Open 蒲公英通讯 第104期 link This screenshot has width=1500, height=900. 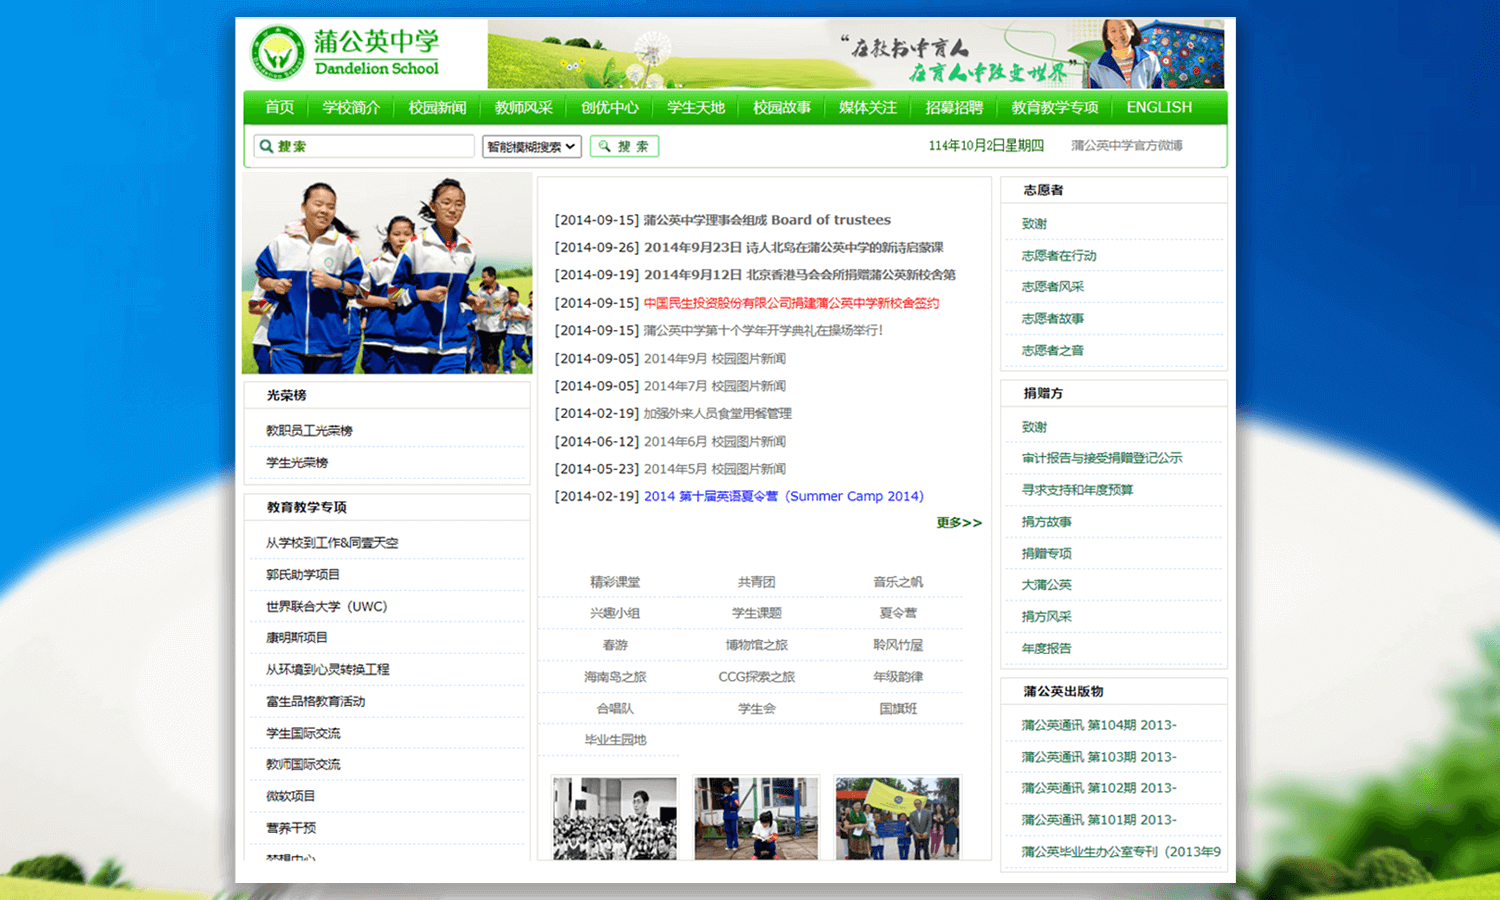click(1099, 725)
